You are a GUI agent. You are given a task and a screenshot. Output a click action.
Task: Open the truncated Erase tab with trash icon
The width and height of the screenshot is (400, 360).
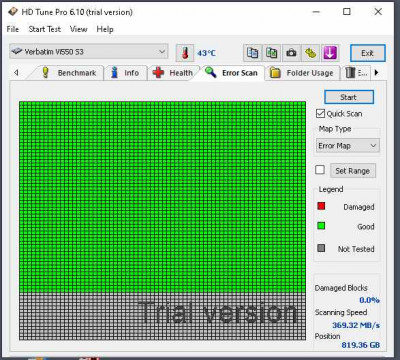[356, 73]
